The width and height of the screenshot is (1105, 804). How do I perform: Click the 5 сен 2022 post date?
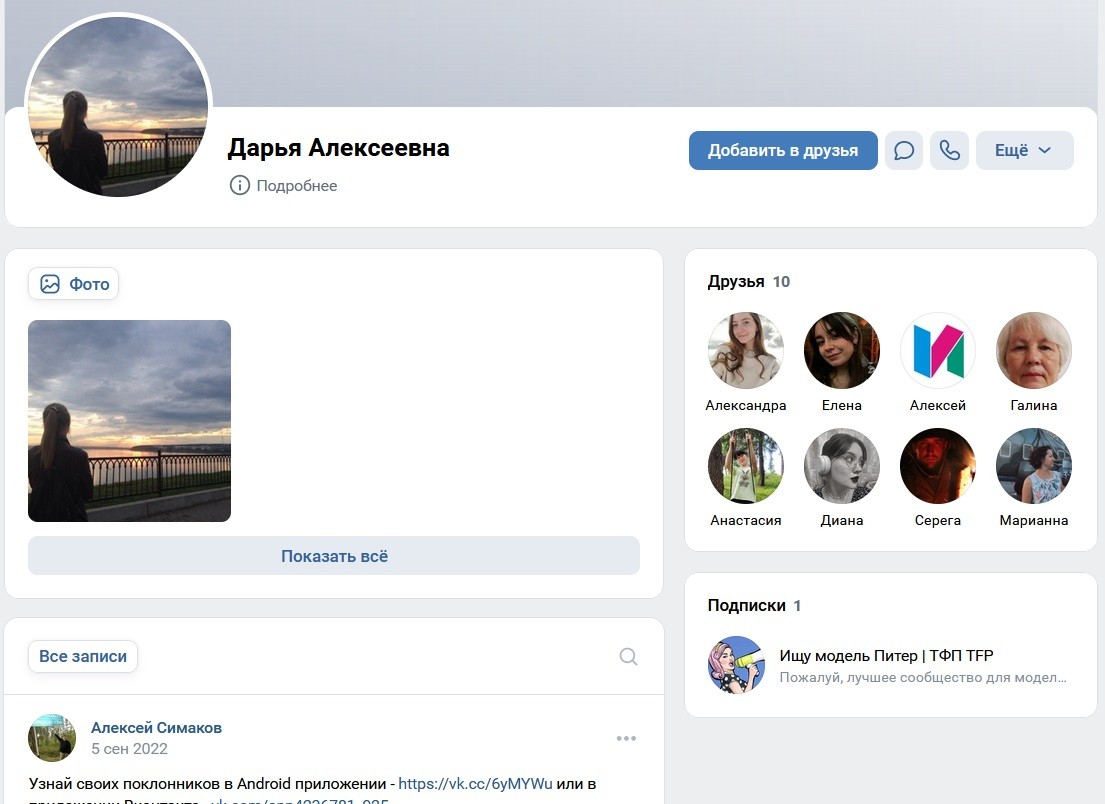coord(130,748)
